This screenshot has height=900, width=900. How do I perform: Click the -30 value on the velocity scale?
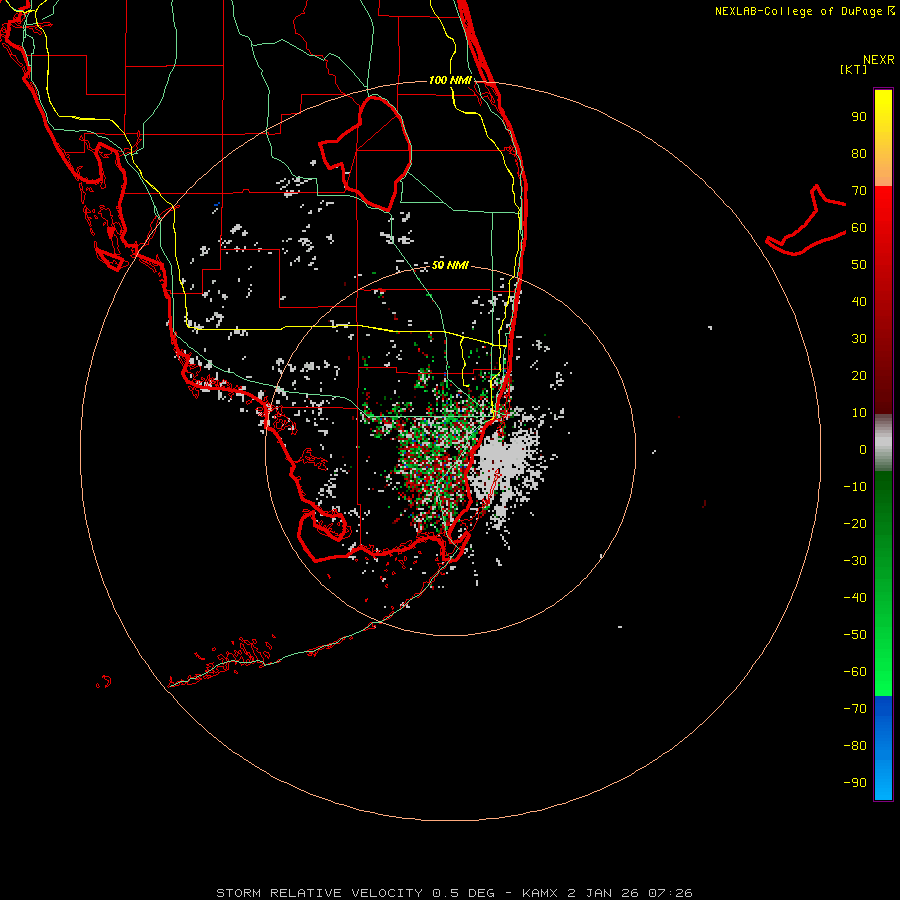855,561
